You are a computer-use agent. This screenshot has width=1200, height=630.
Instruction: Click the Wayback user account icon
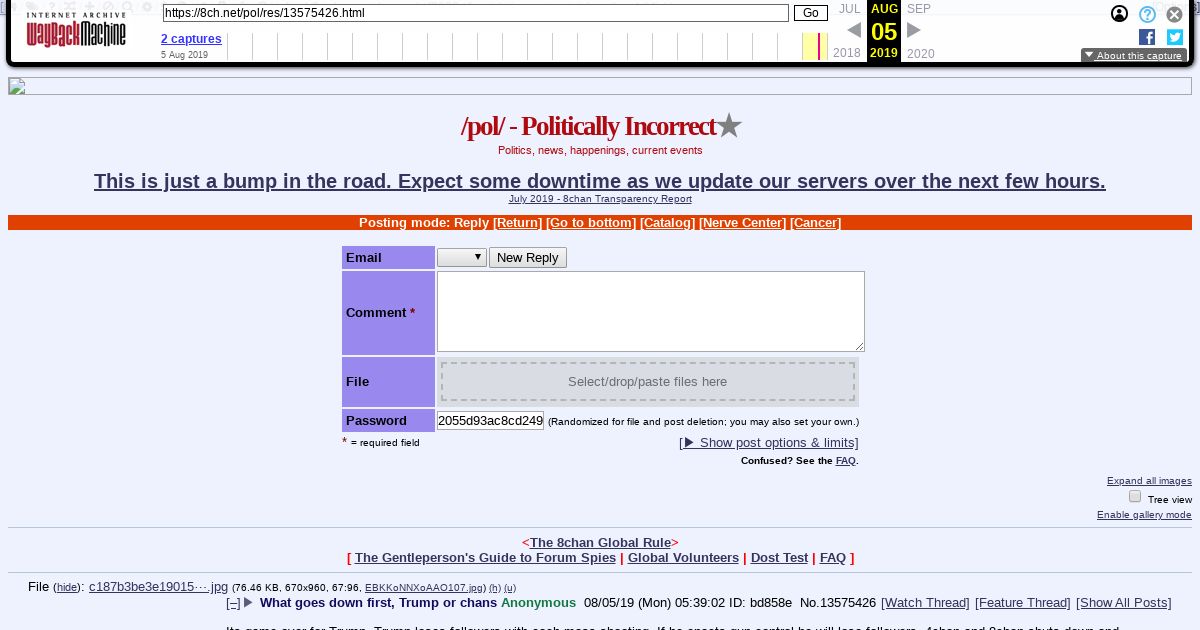point(1120,14)
